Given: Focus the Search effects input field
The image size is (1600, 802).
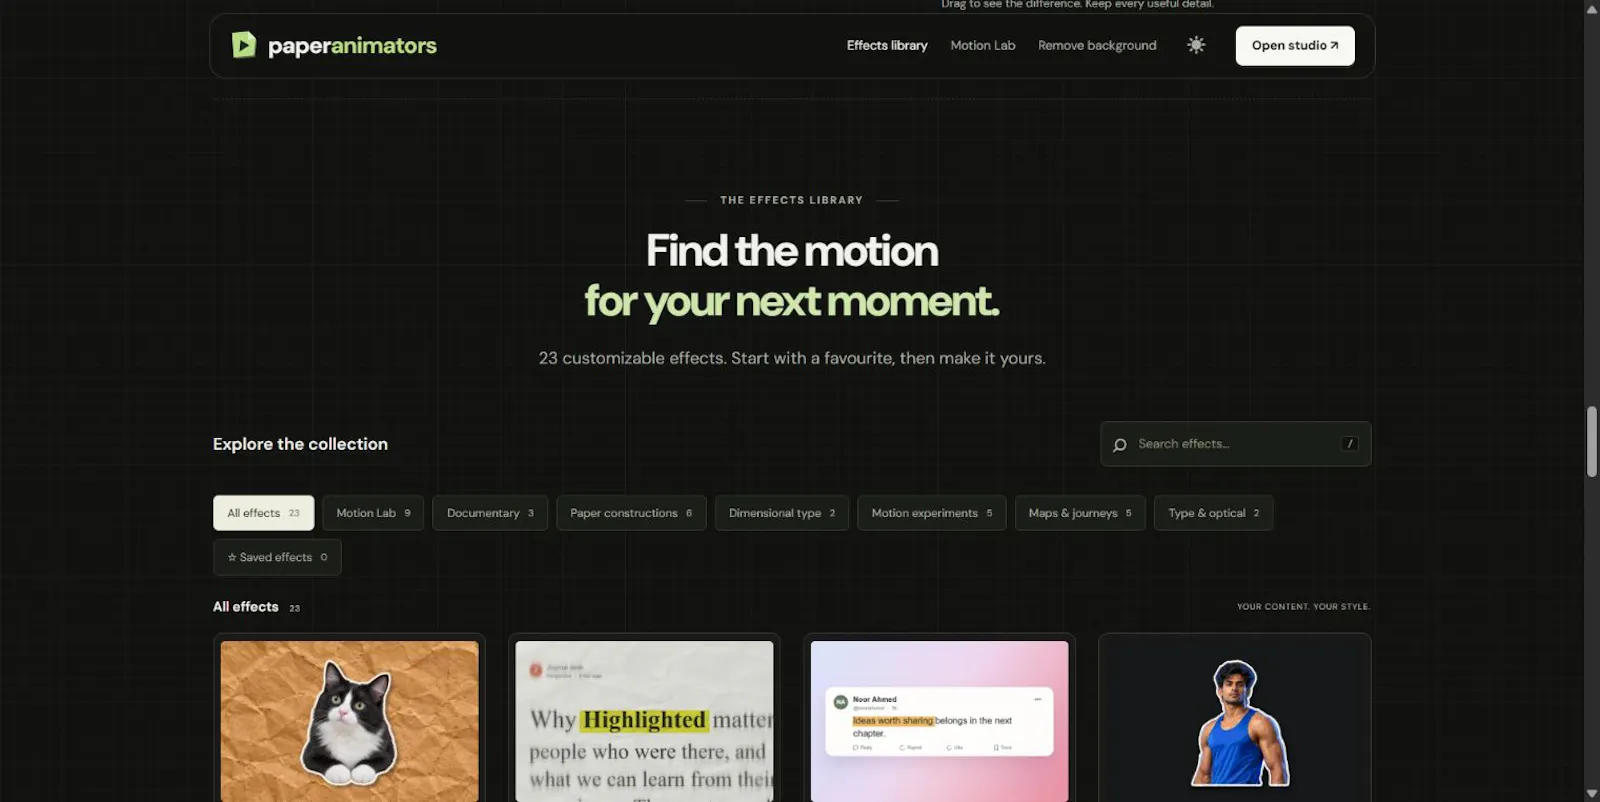Looking at the screenshot, I should 1236,444.
